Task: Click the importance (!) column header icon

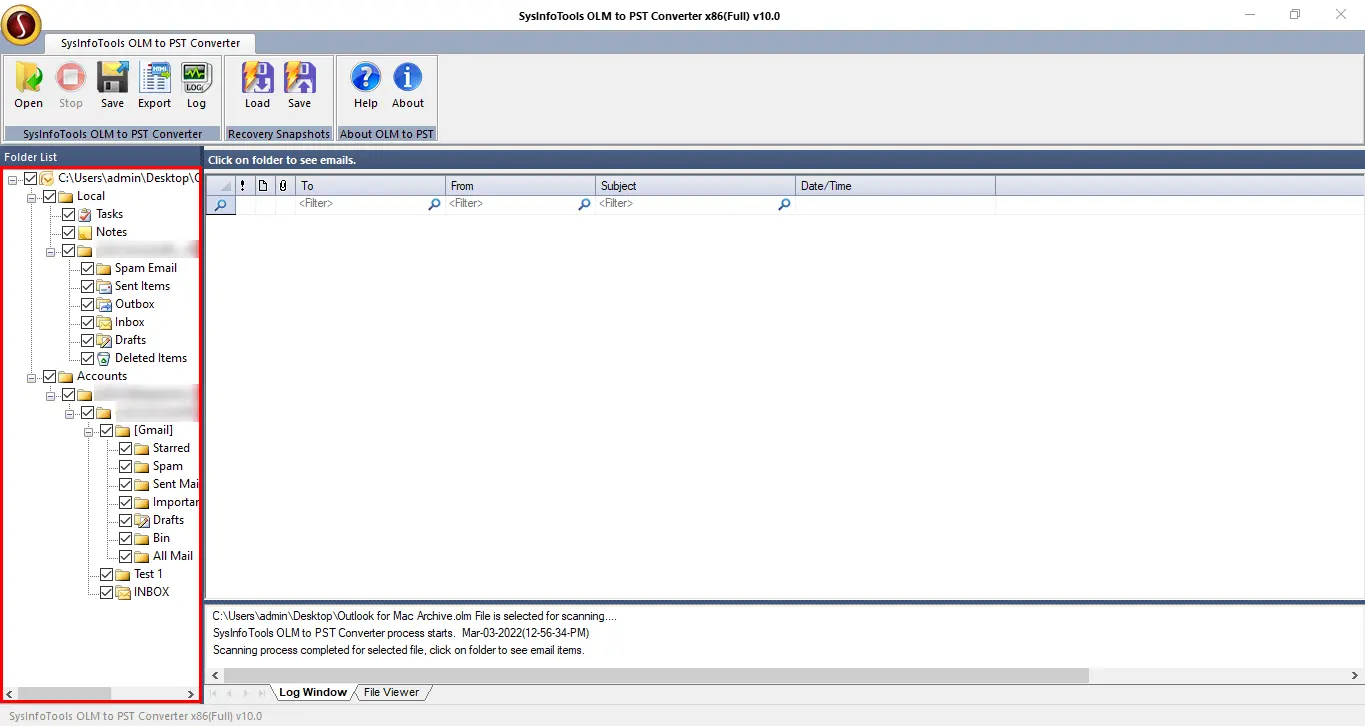Action: tap(243, 186)
